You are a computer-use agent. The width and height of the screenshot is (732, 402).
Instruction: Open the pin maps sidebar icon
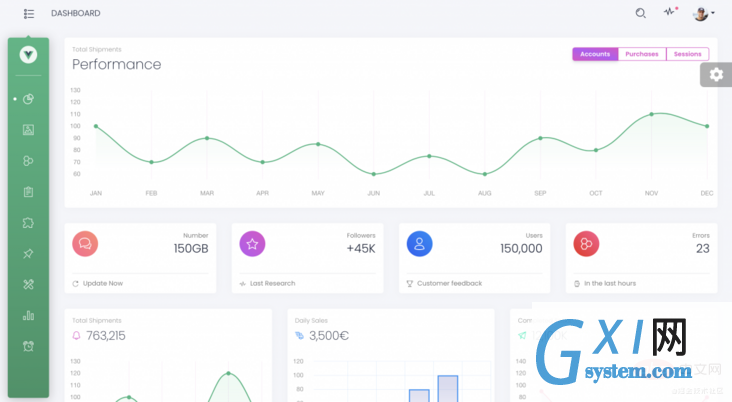28,254
